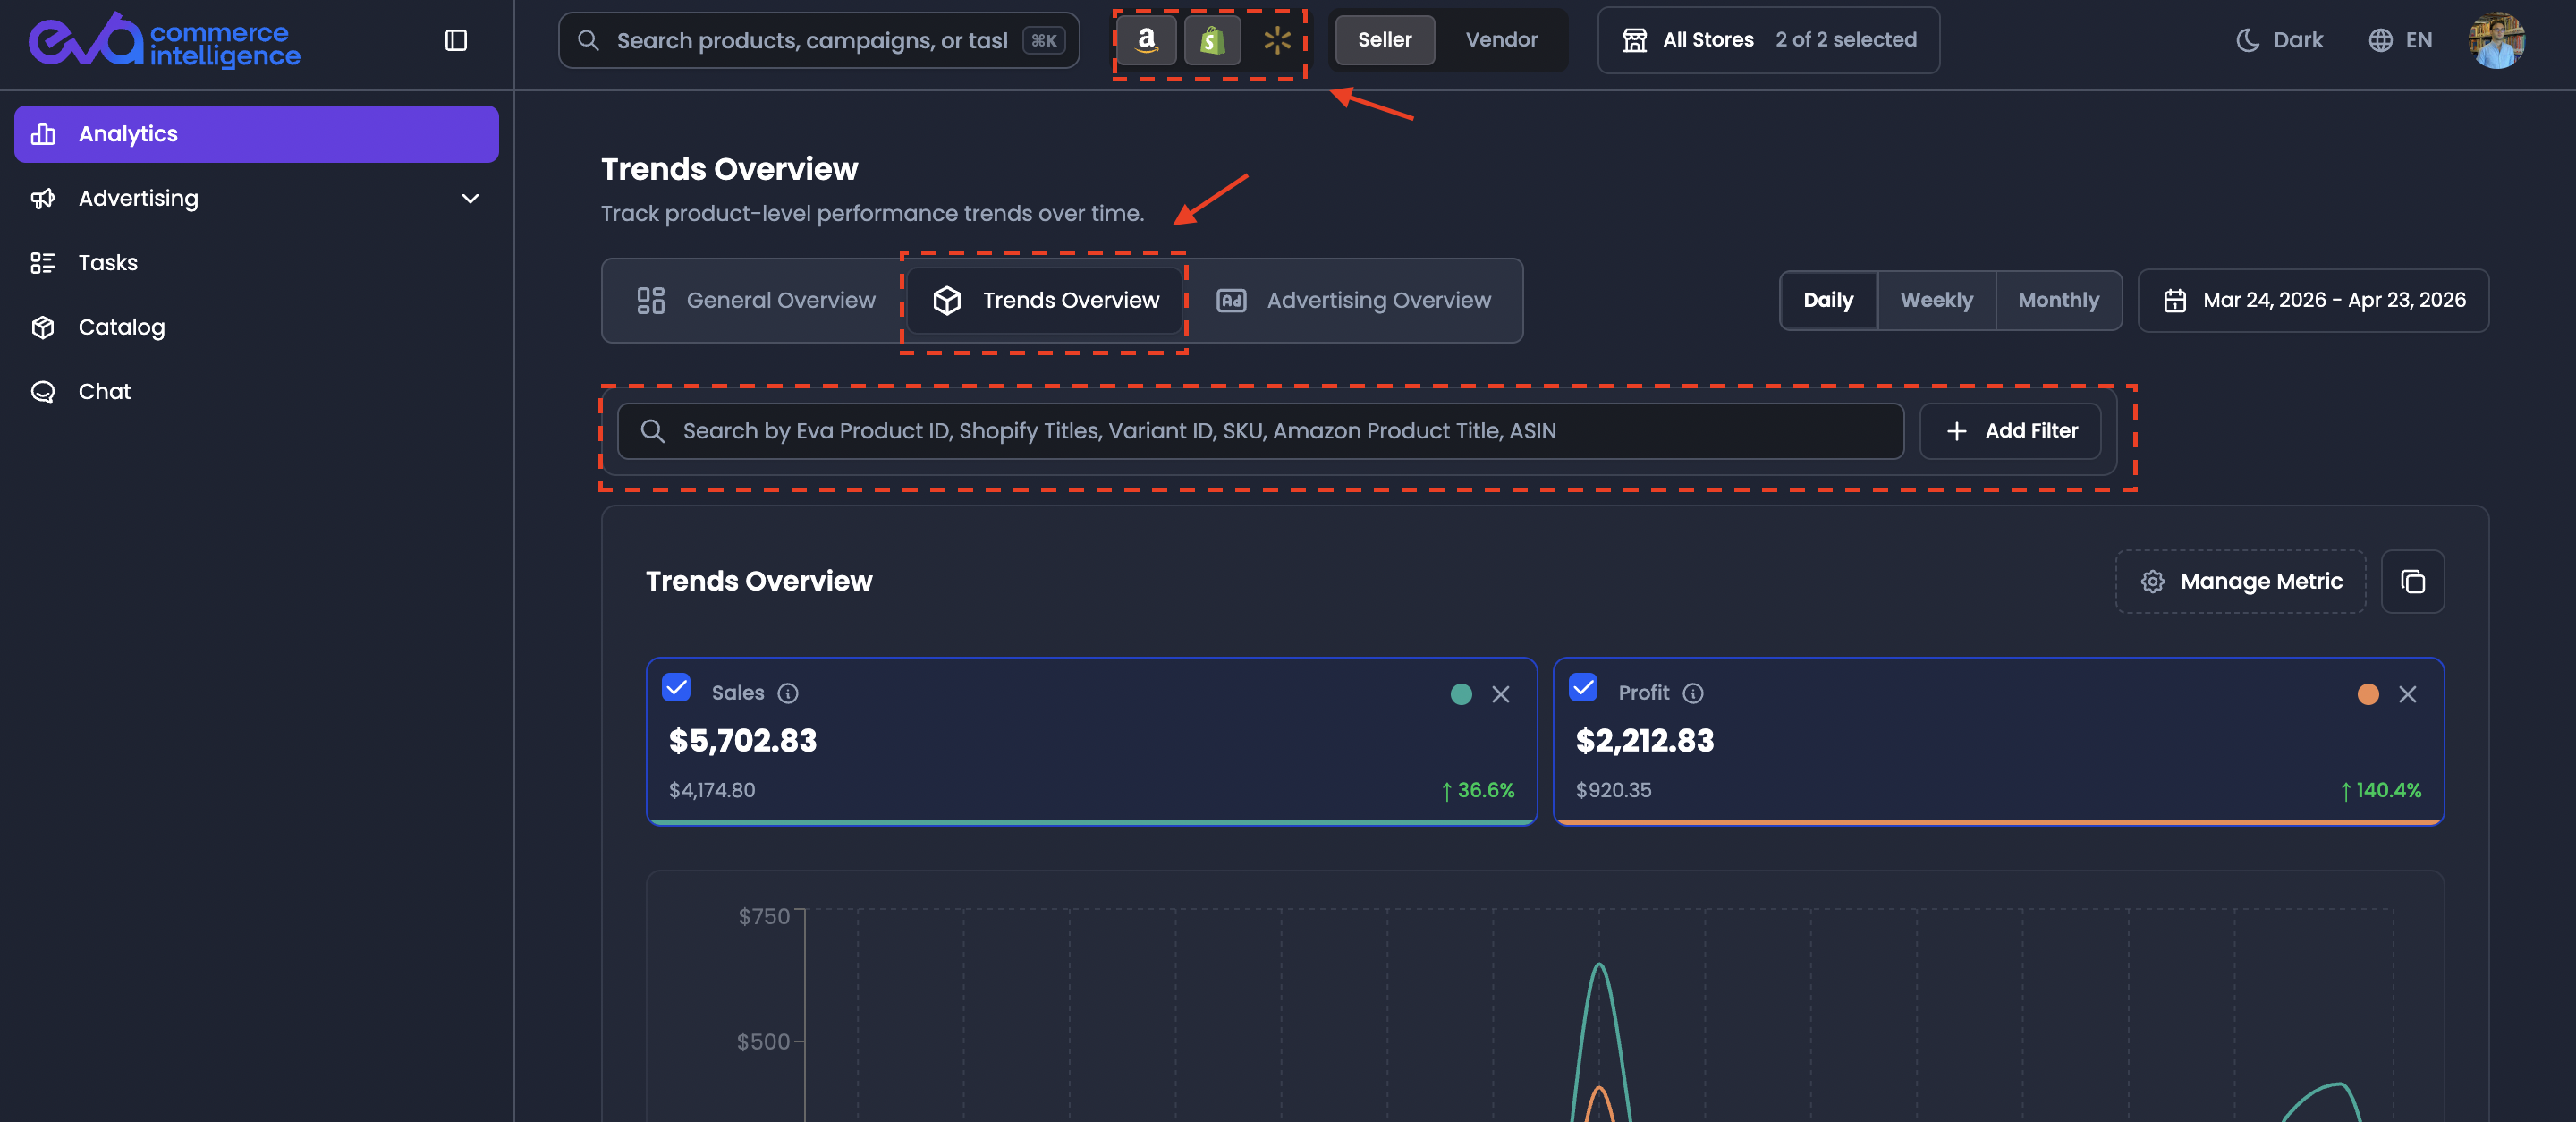Open Manage Metric settings
2576x1122 pixels.
[2240, 581]
